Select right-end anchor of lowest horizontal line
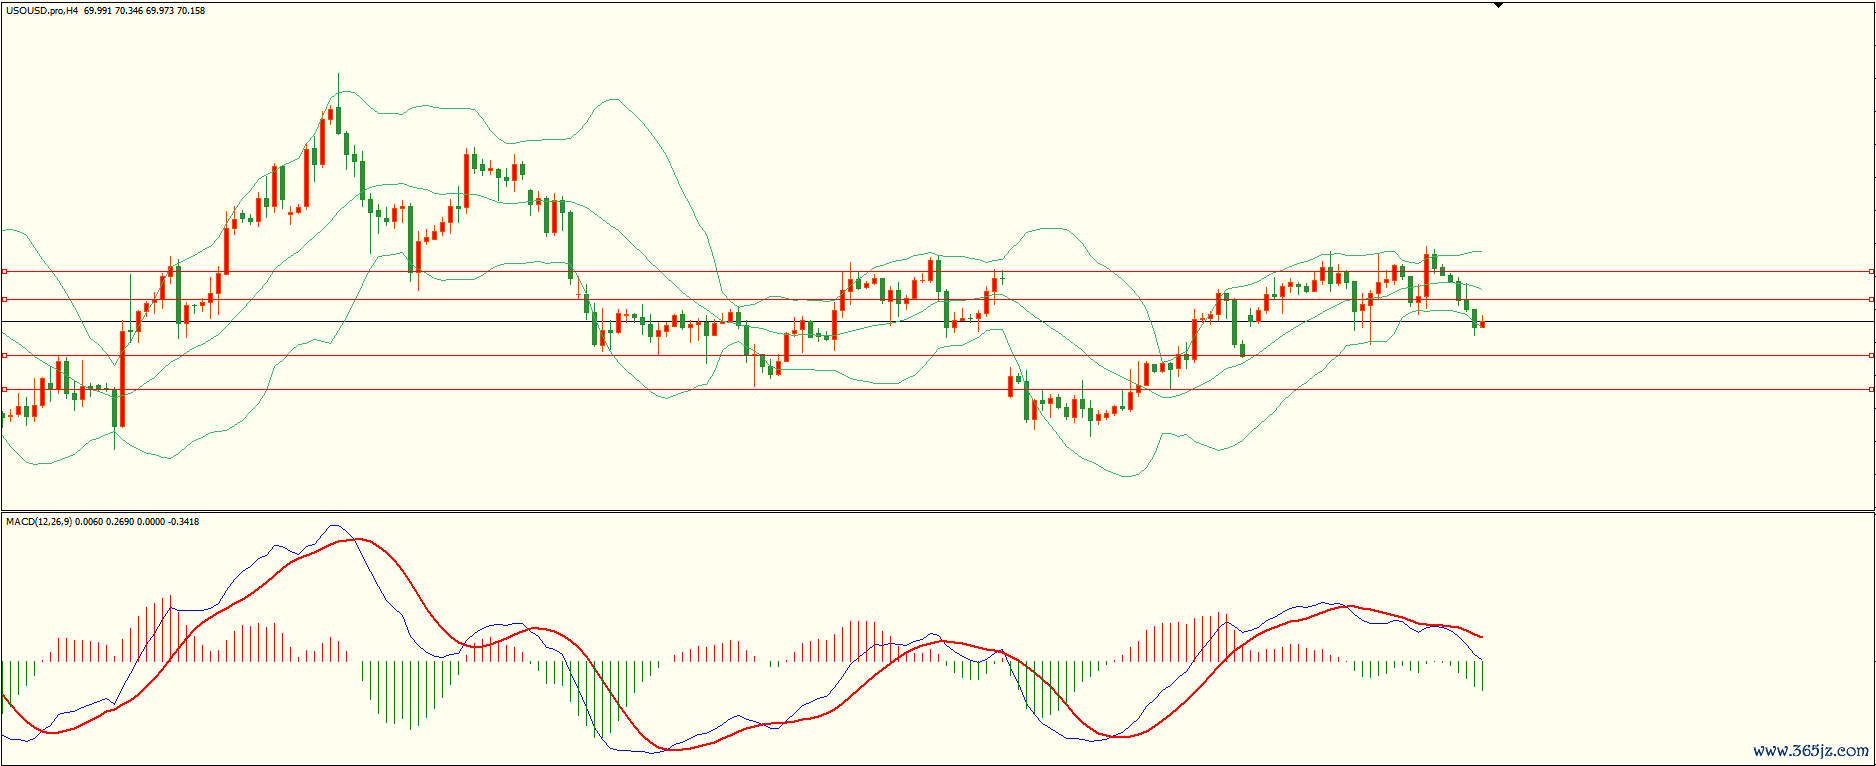 tap(1871, 389)
